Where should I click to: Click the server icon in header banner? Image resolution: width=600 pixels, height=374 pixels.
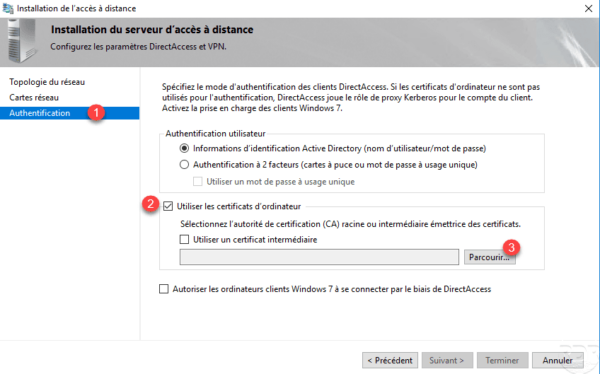22,41
